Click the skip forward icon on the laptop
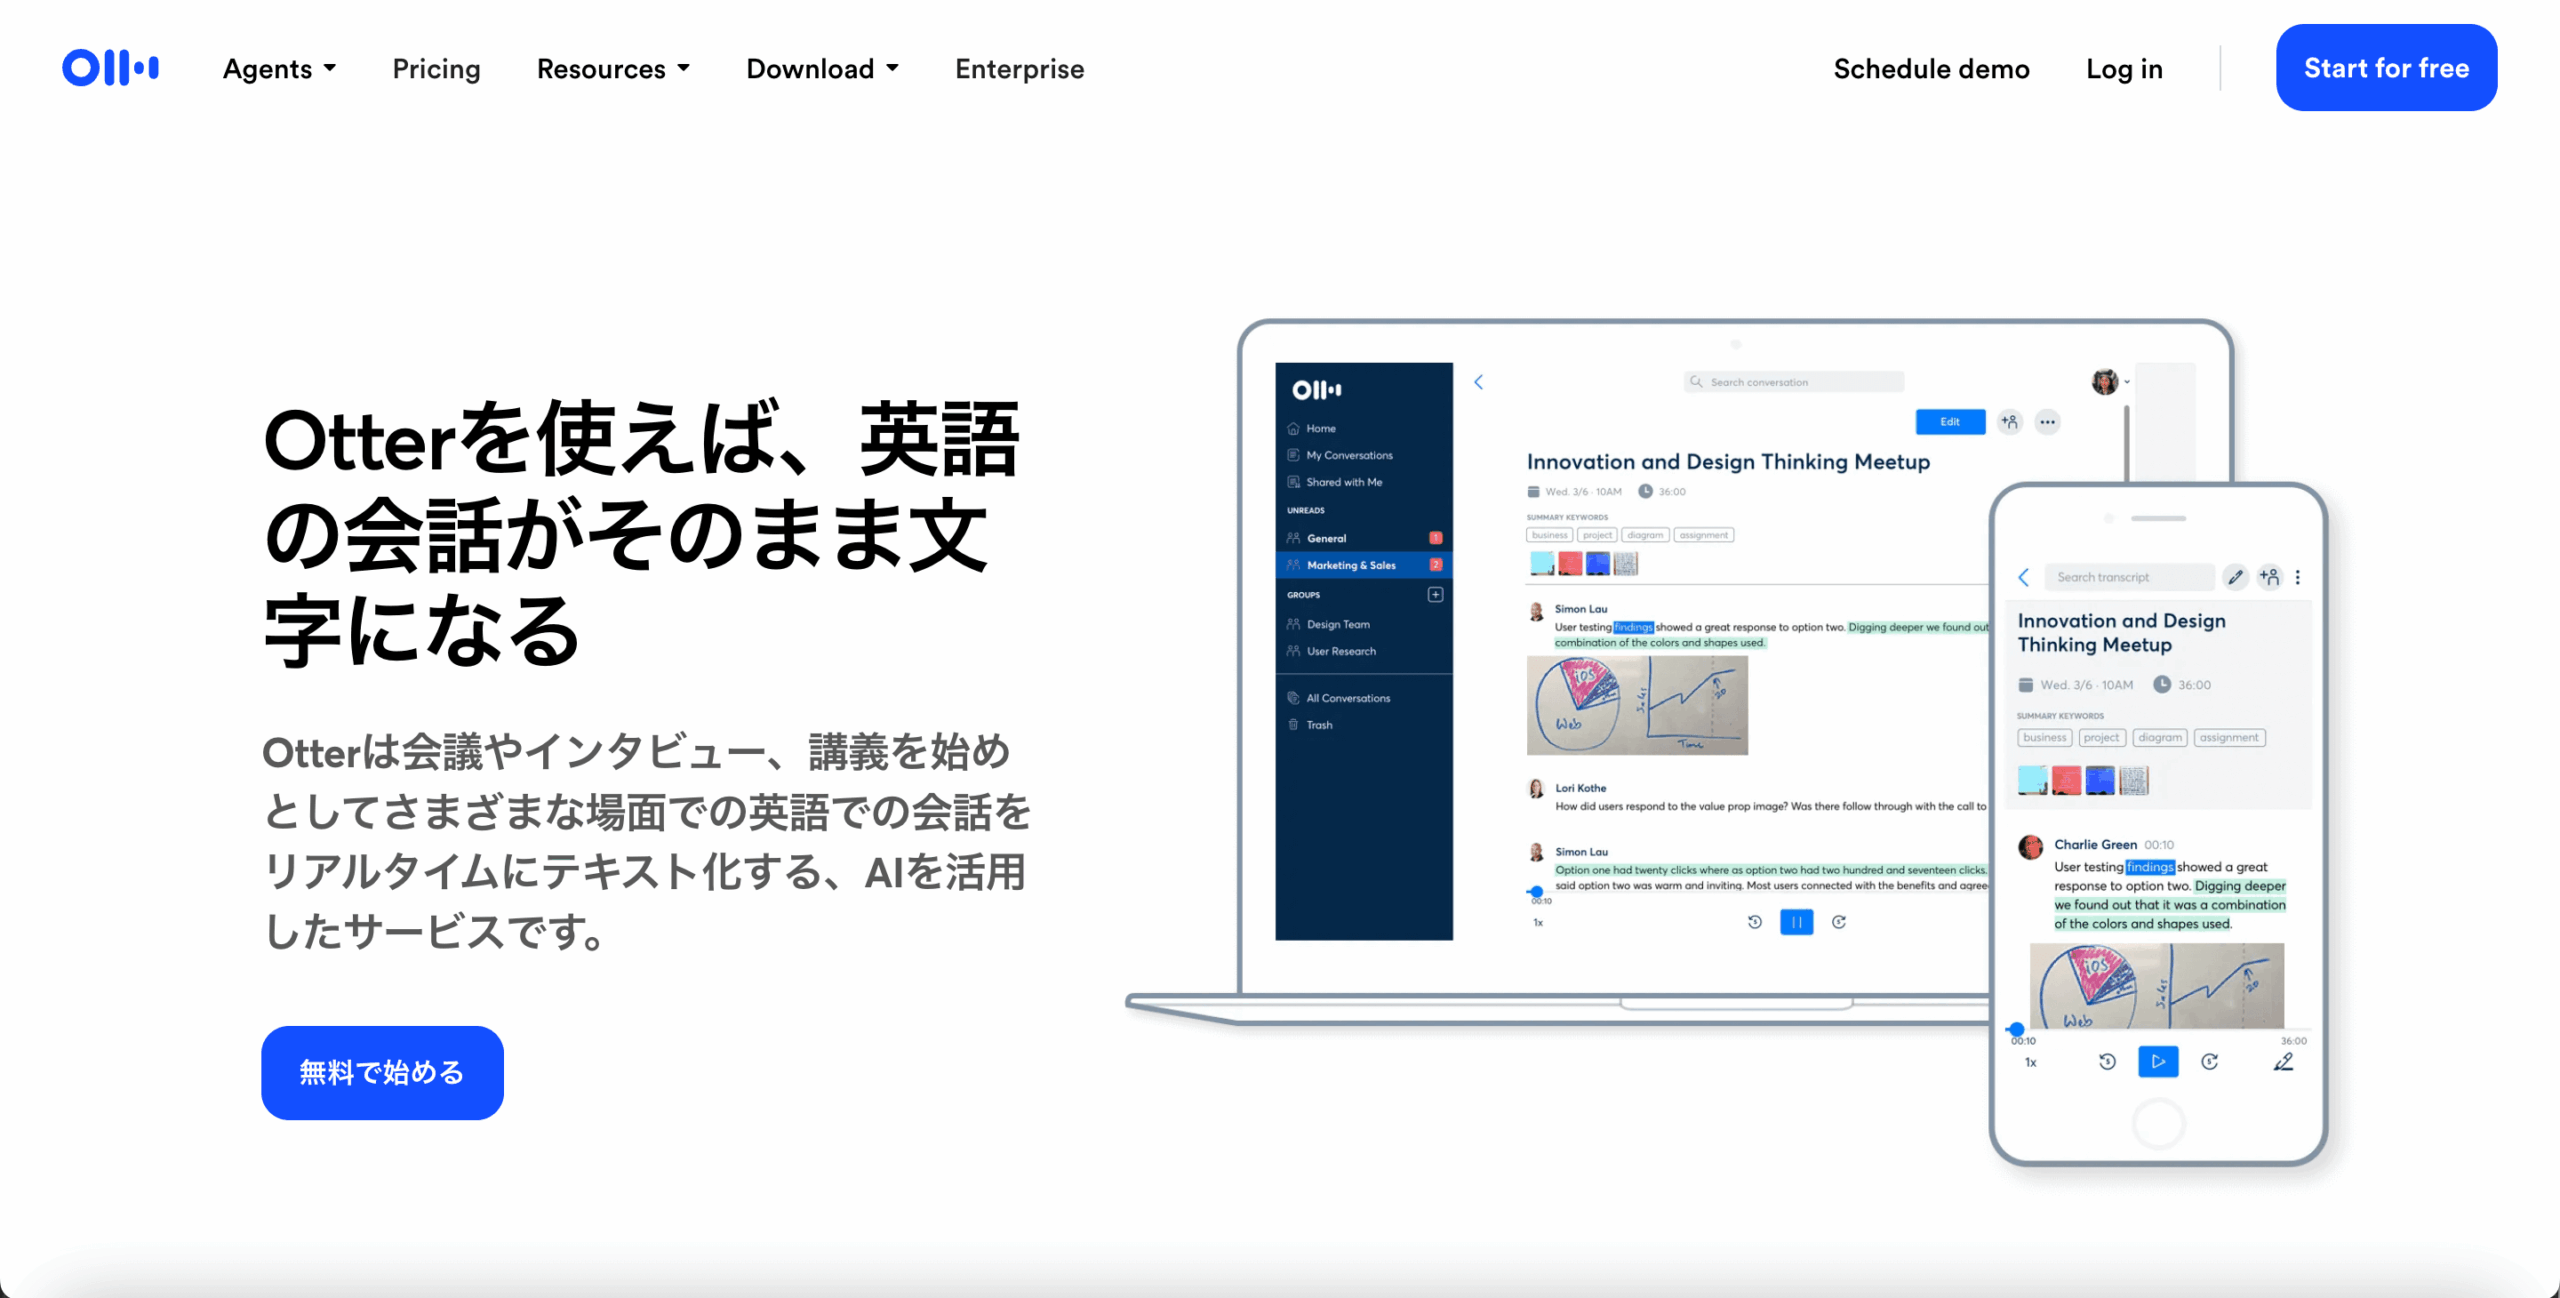This screenshot has width=2560, height=1298. pos(1838,922)
